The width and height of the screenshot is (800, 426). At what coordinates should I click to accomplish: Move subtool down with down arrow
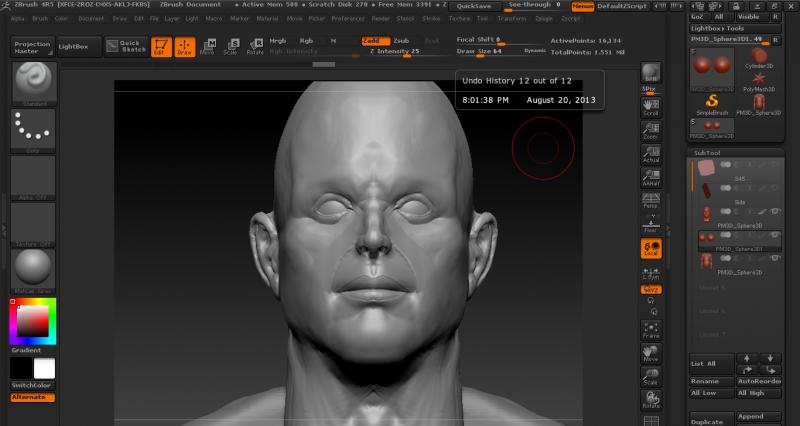click(x=770, y=359)
